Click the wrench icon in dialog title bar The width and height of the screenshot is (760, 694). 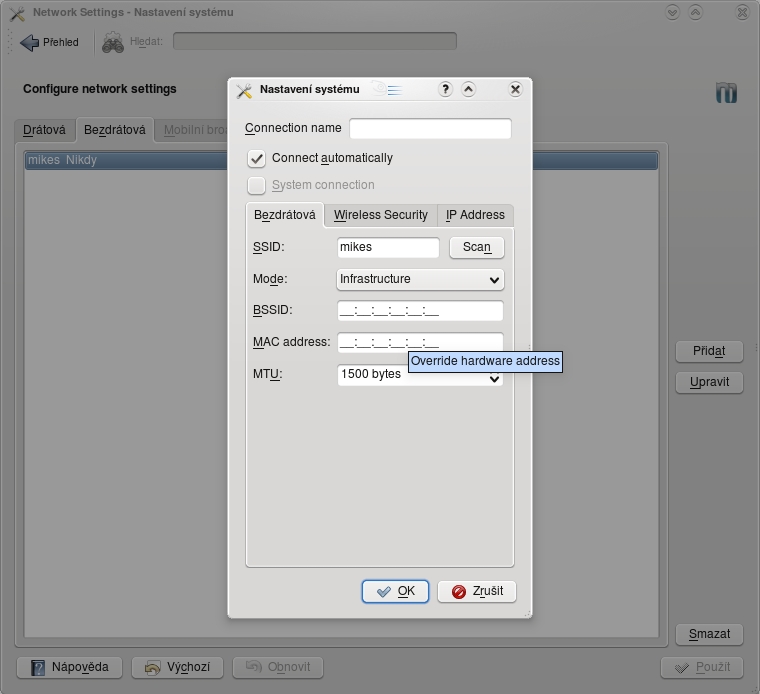coord(244,90)
